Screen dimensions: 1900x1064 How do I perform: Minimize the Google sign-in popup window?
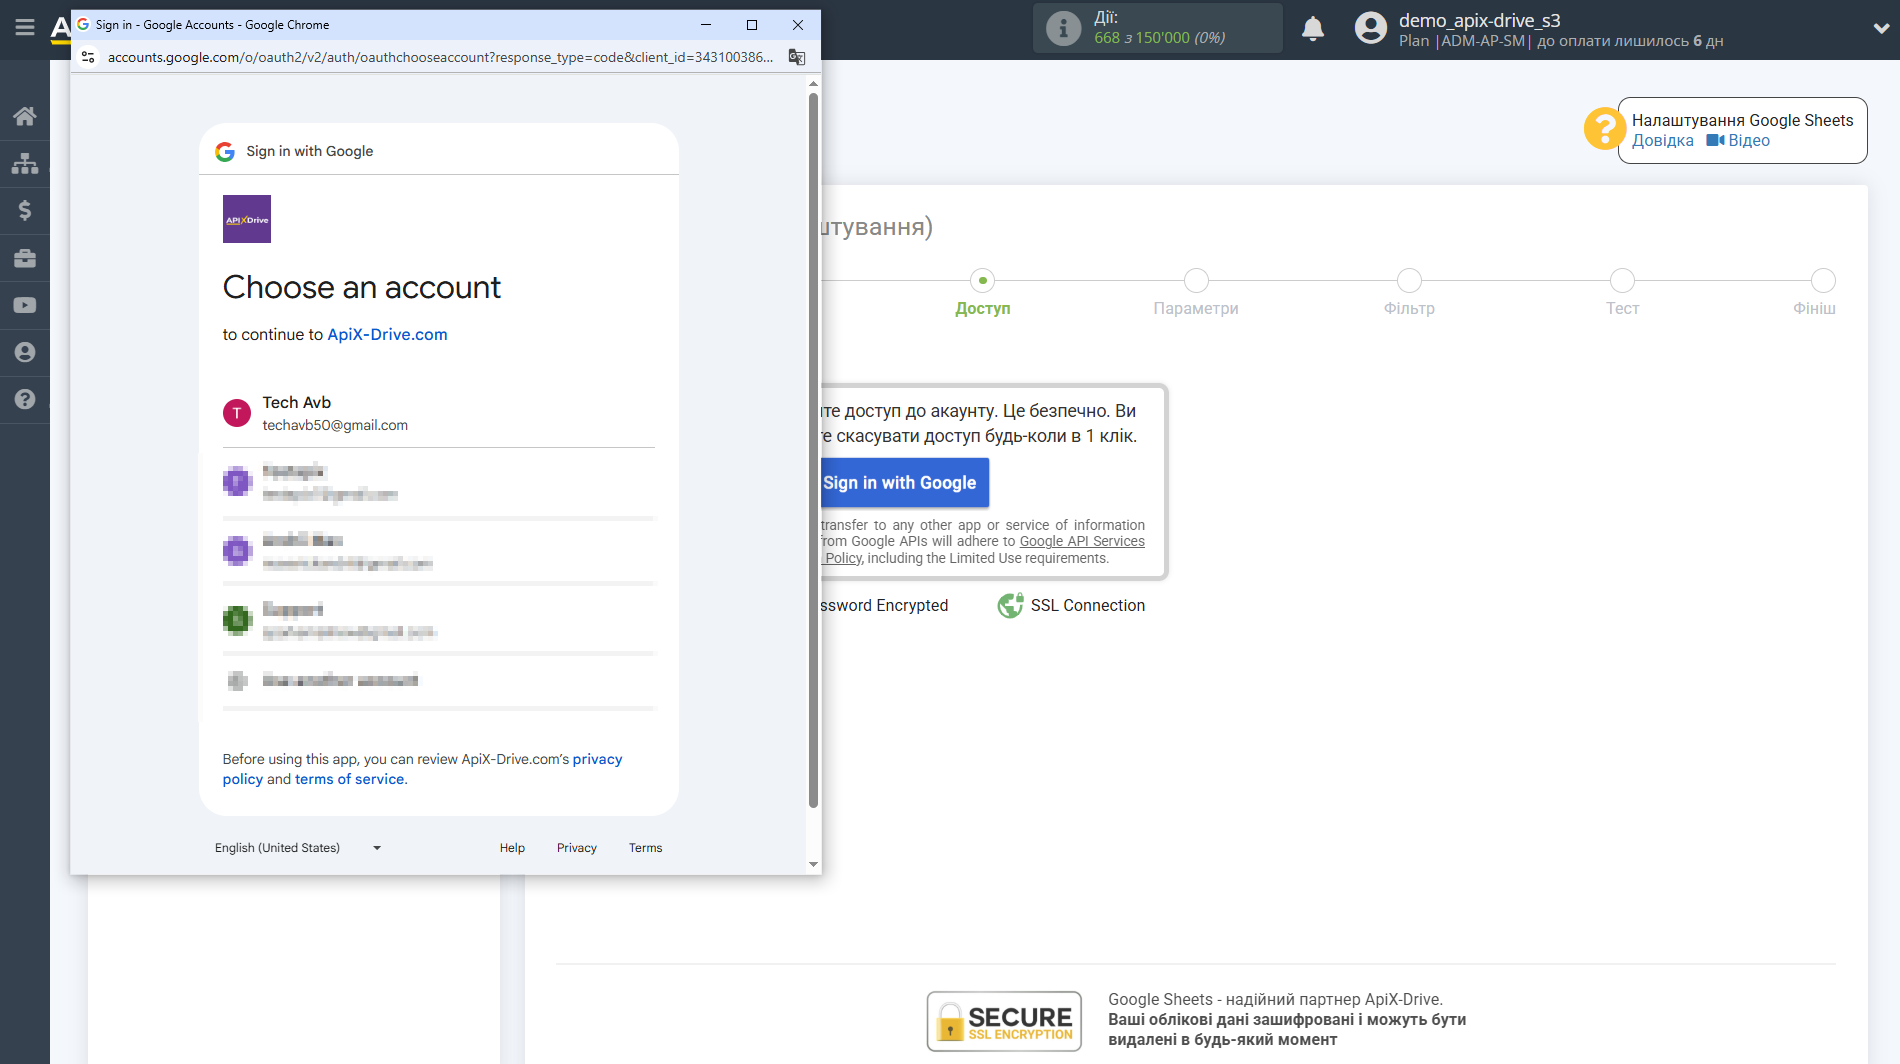[706, 24]
